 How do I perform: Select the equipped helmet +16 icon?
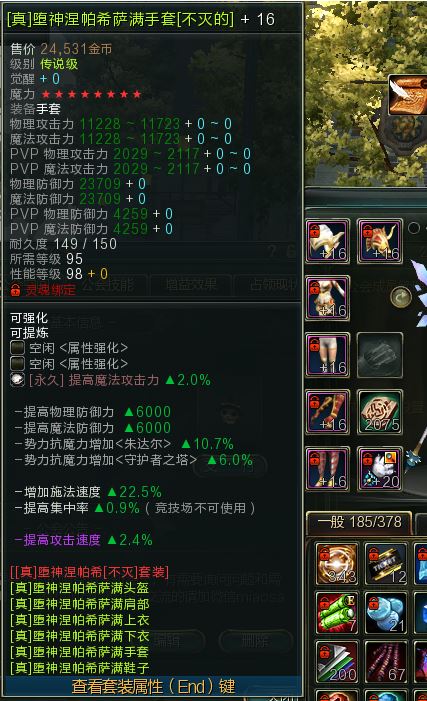[x=328, y=241]
